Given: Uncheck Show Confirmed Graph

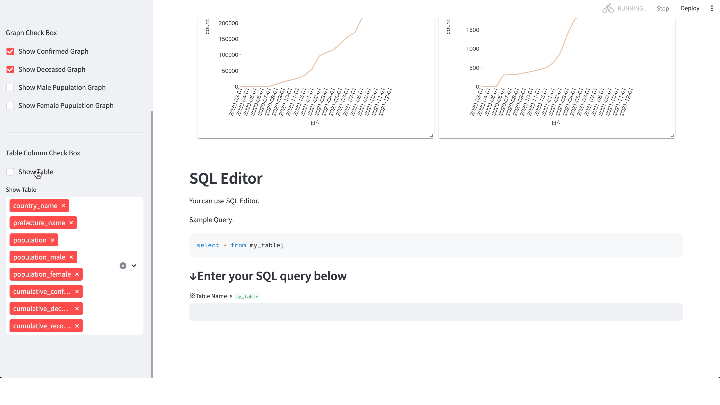Looking at the screenshot, I should point(11,51).
